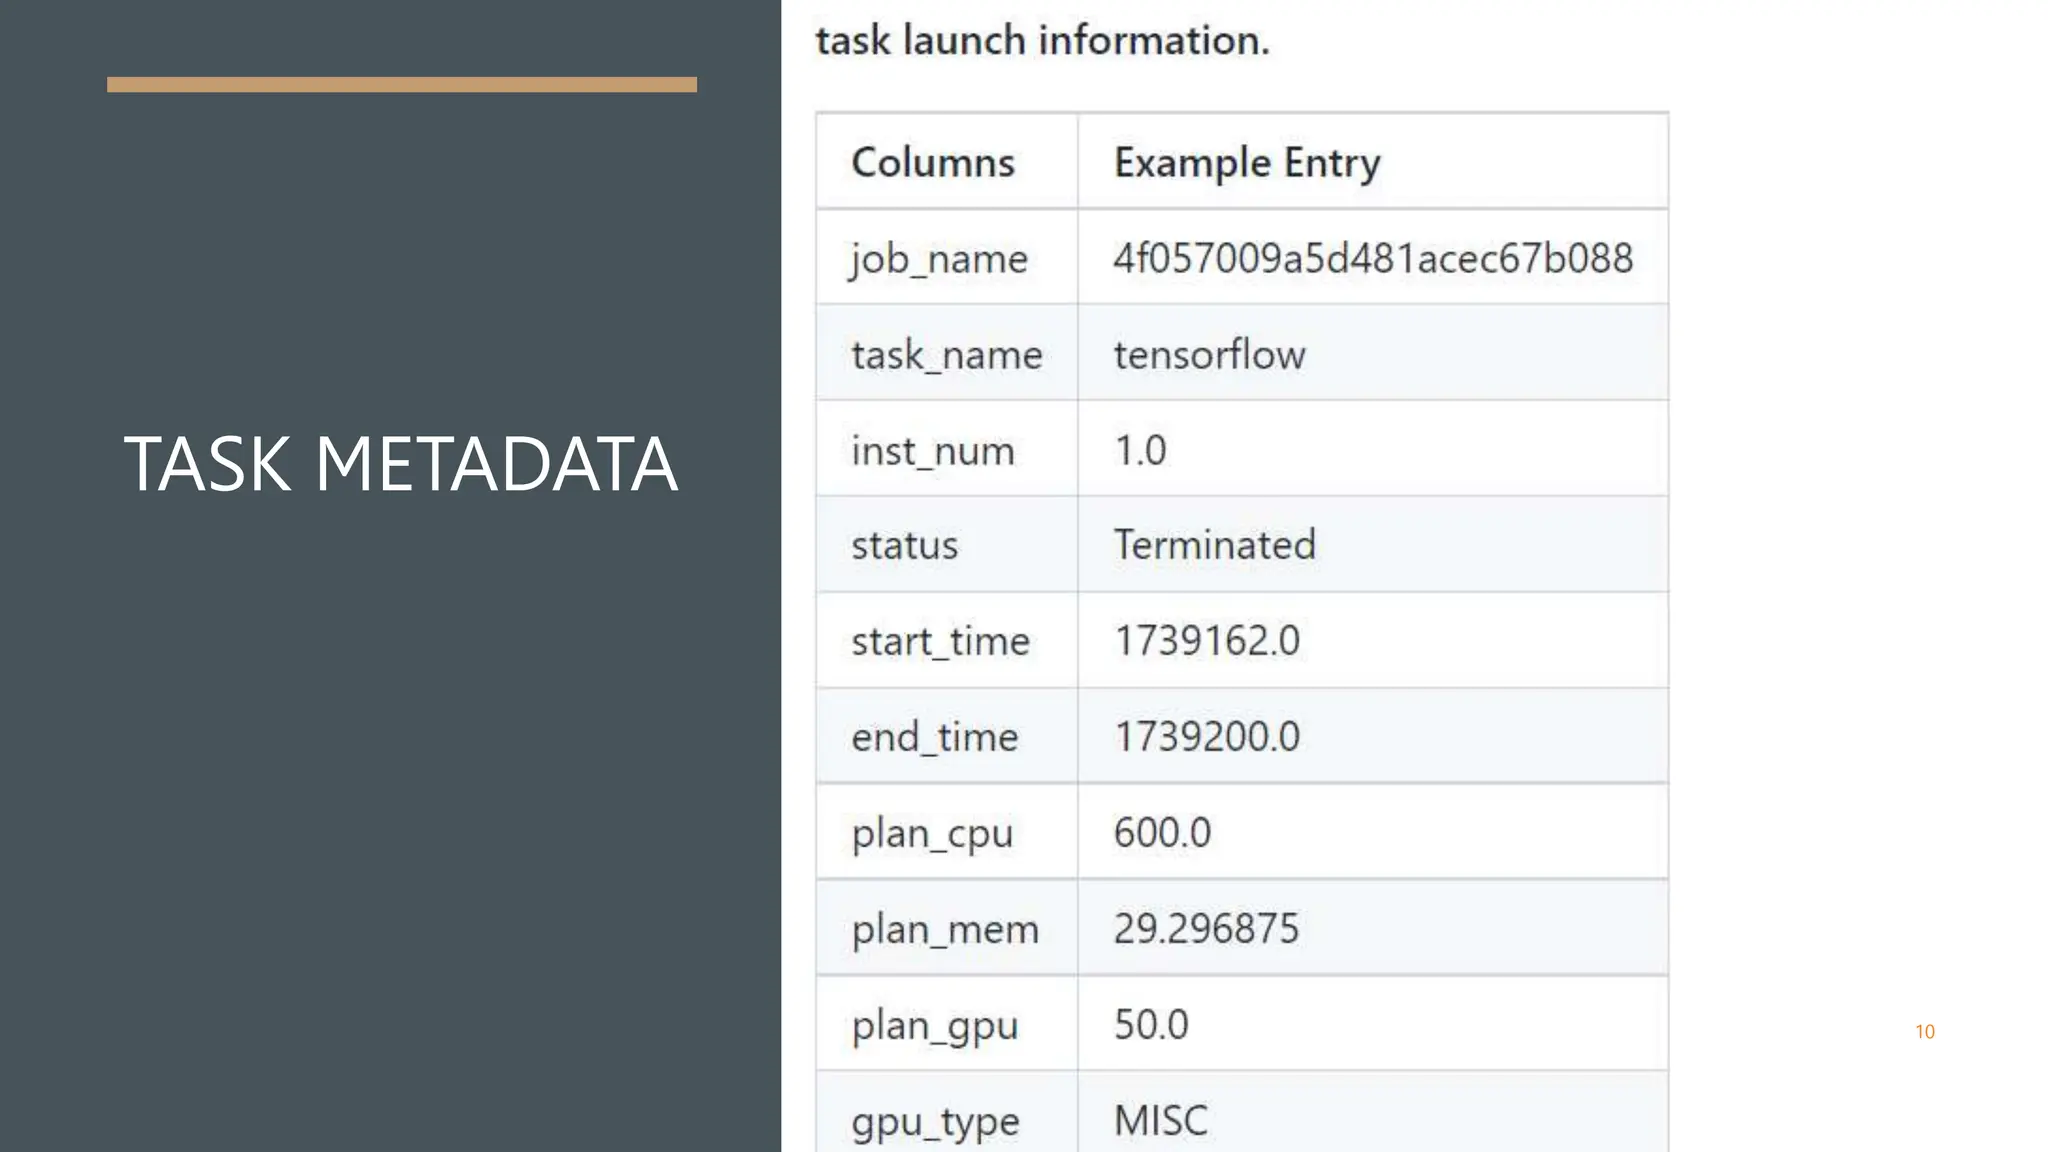
Task: Select the job hash 4f057009a5d481acec67b088
Action: point(1373,258)
